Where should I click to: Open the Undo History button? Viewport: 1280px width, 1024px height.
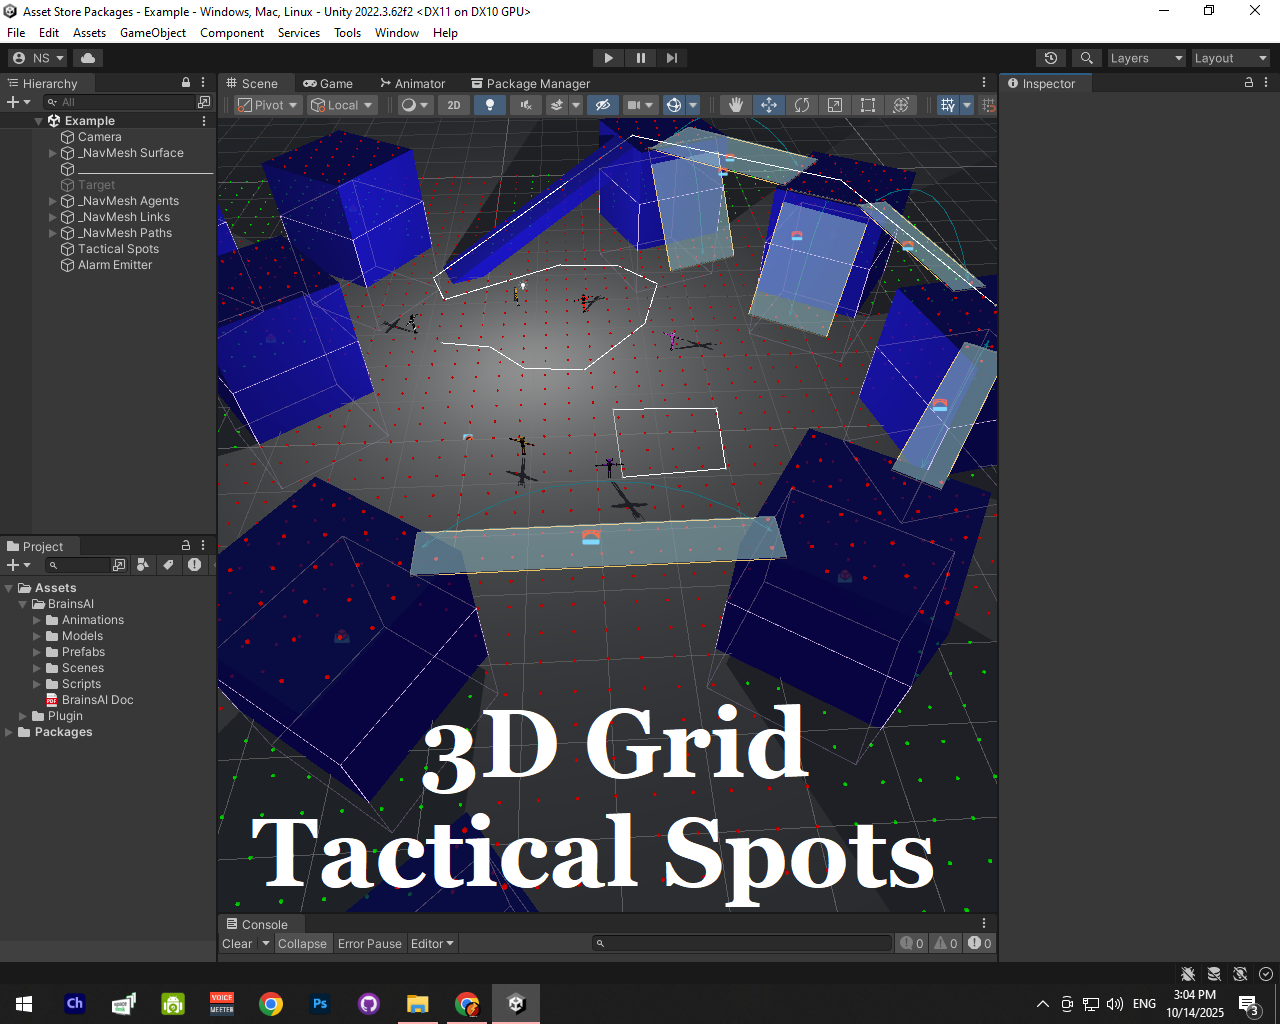click(x=1050, y=58)
